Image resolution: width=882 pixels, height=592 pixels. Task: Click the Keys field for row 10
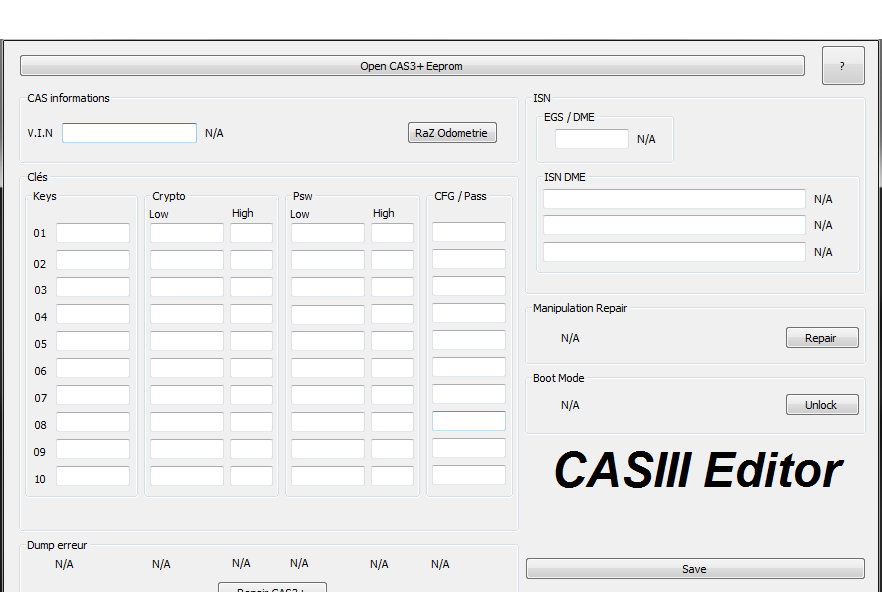coord(93,476)
